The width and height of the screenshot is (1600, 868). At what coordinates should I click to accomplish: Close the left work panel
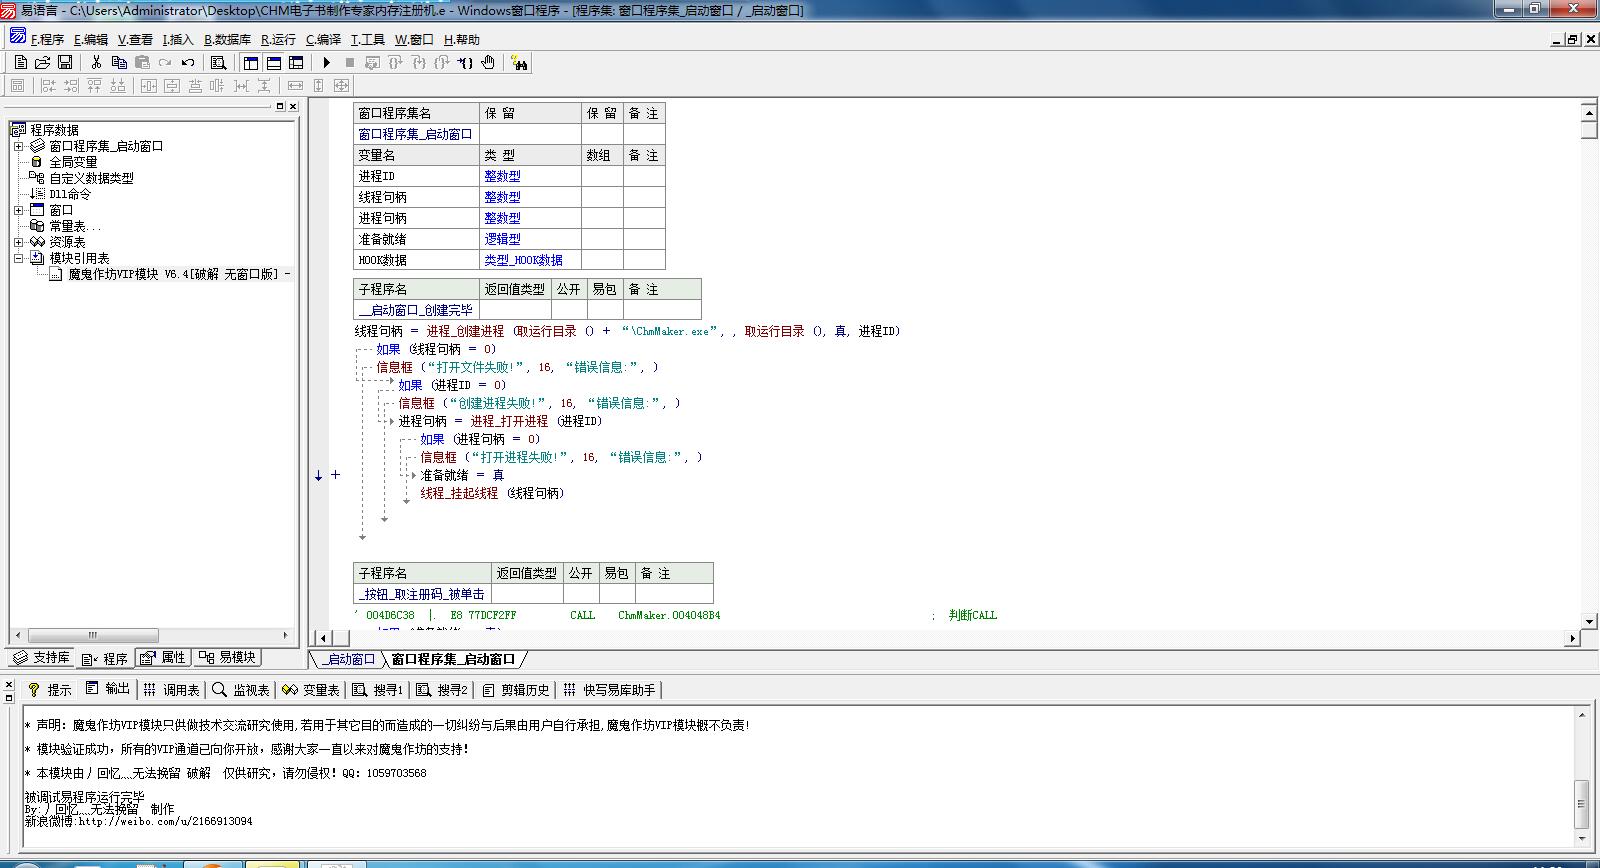pyautogui.click(x=293, y=106)
